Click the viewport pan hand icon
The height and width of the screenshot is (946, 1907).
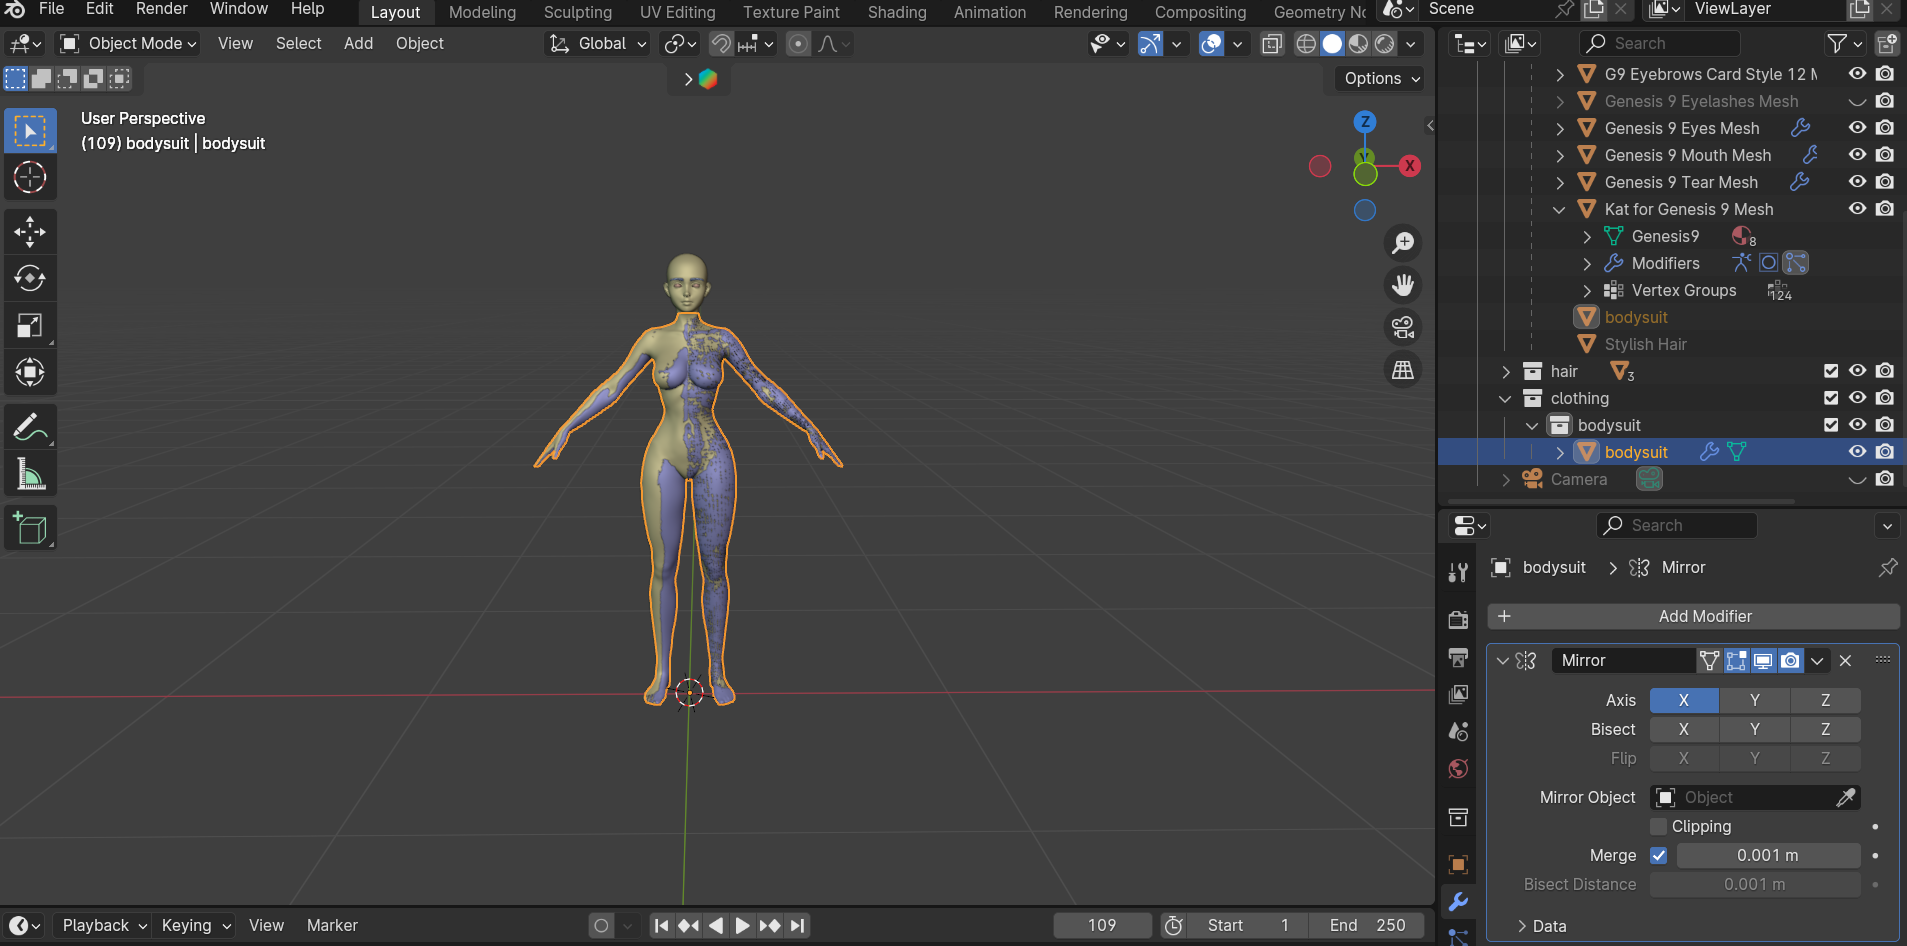coord(1403,285)
